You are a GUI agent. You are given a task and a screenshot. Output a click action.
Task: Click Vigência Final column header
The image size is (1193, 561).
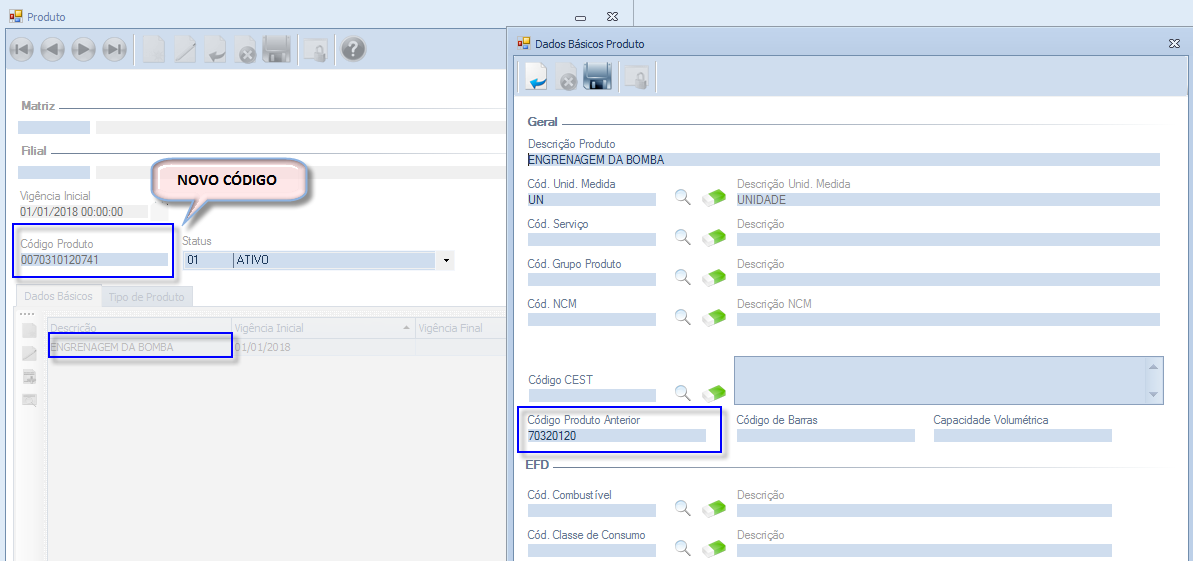(x=460, y=328)
